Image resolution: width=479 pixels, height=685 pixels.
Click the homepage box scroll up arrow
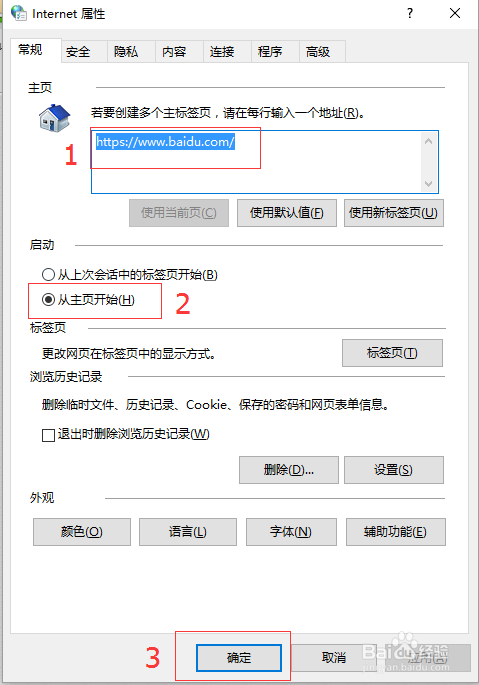tap(428, 141)
